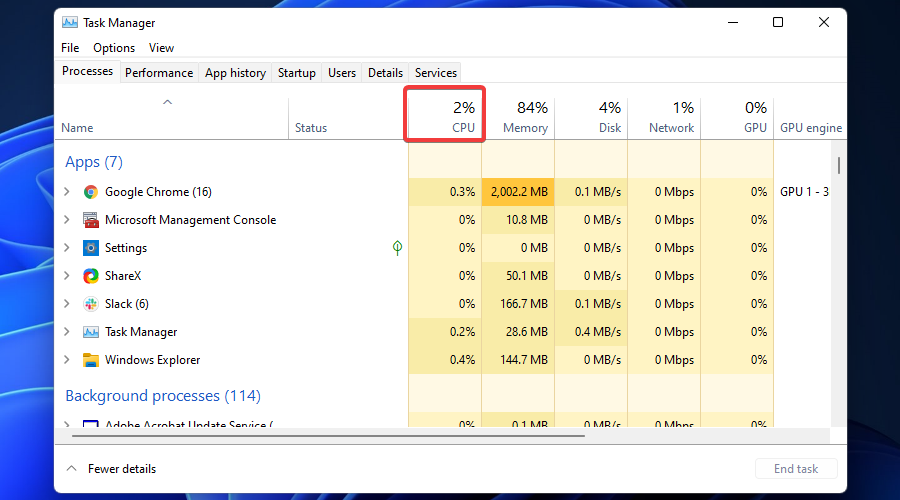Sort by the Network column header
This screenshot has height=500, width=900.
point(664,118)
